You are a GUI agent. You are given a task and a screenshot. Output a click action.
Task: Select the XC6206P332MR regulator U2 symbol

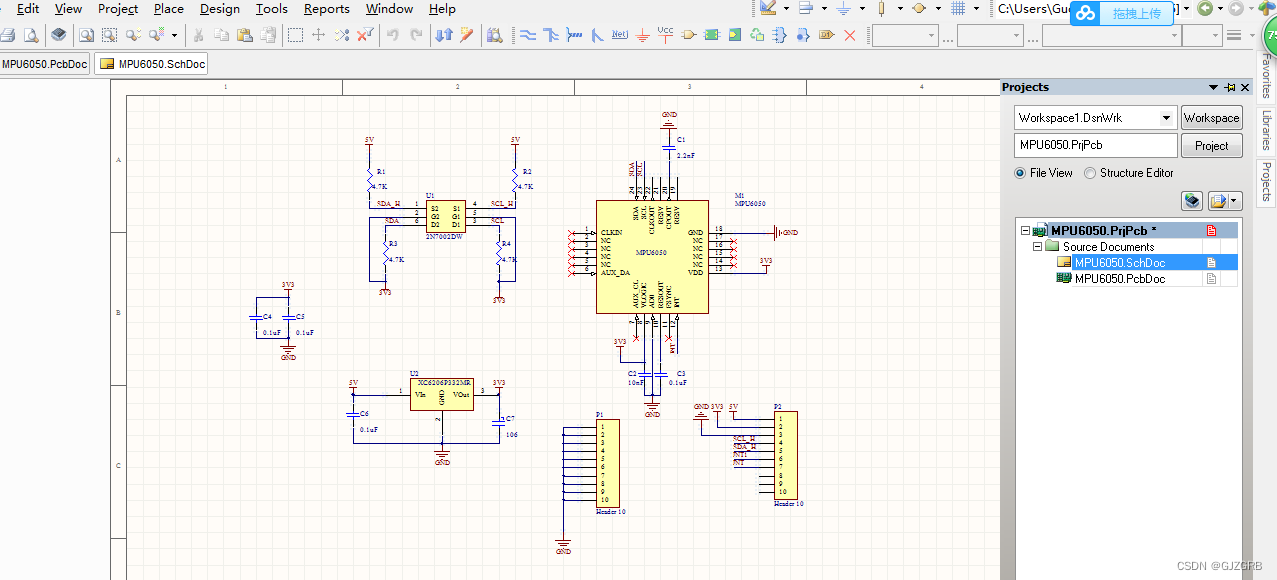[x=441, y=396]
